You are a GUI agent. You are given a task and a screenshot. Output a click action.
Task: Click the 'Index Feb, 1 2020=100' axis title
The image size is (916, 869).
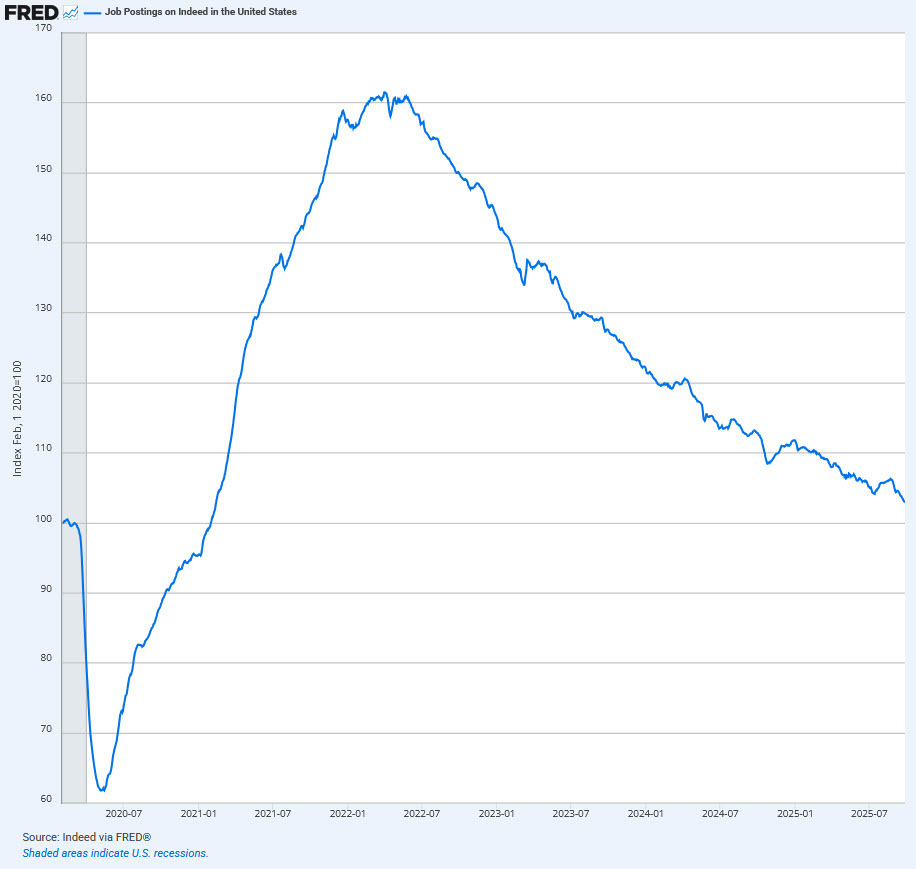tap(17, 418)
